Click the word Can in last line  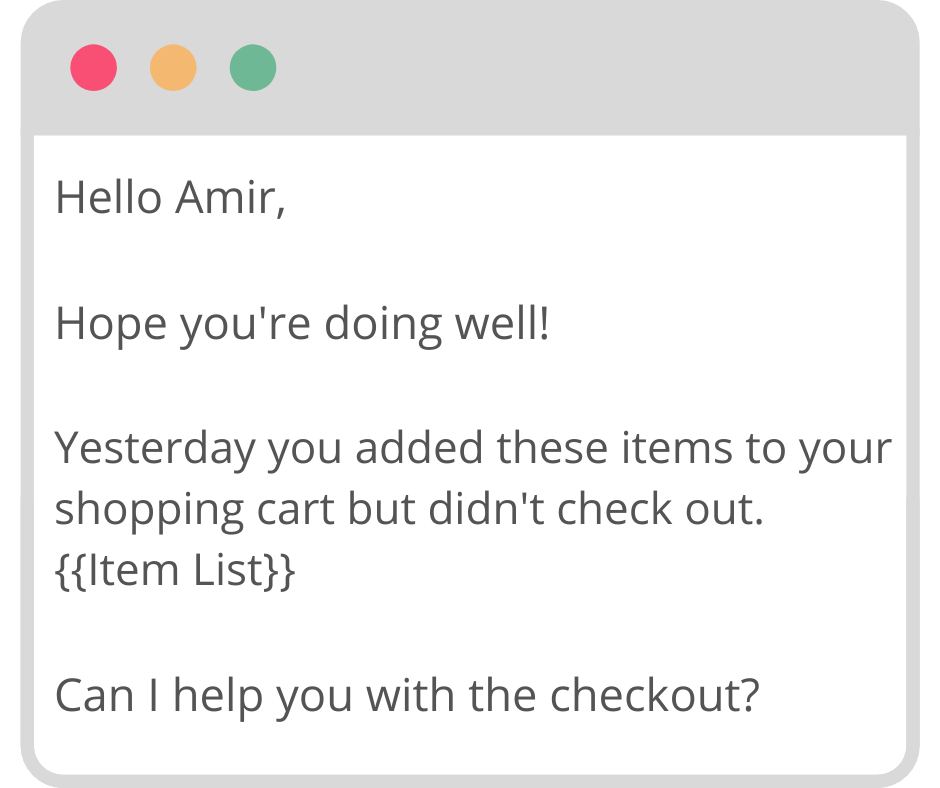click(x=94, y=696)
